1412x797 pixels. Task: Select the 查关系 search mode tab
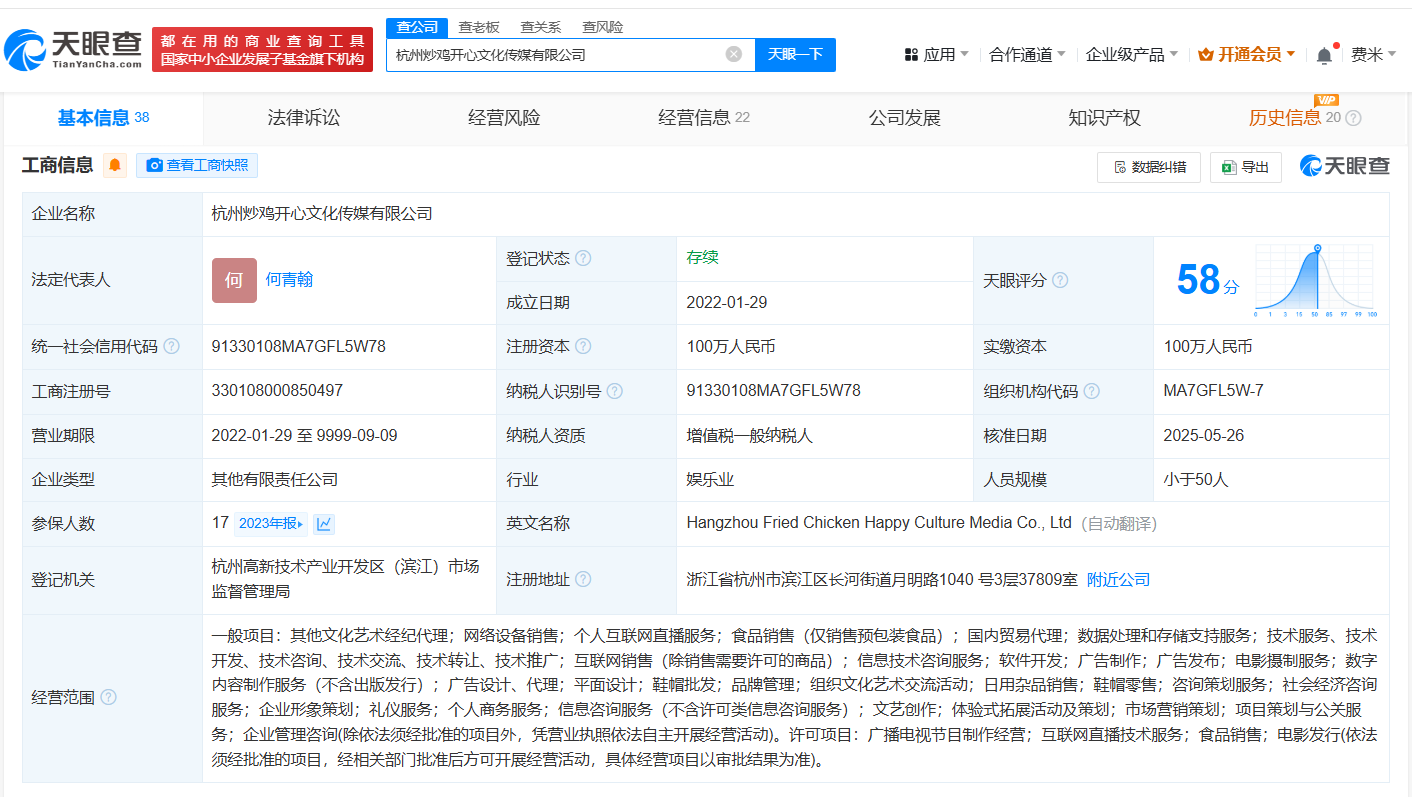tap(541, 27)
